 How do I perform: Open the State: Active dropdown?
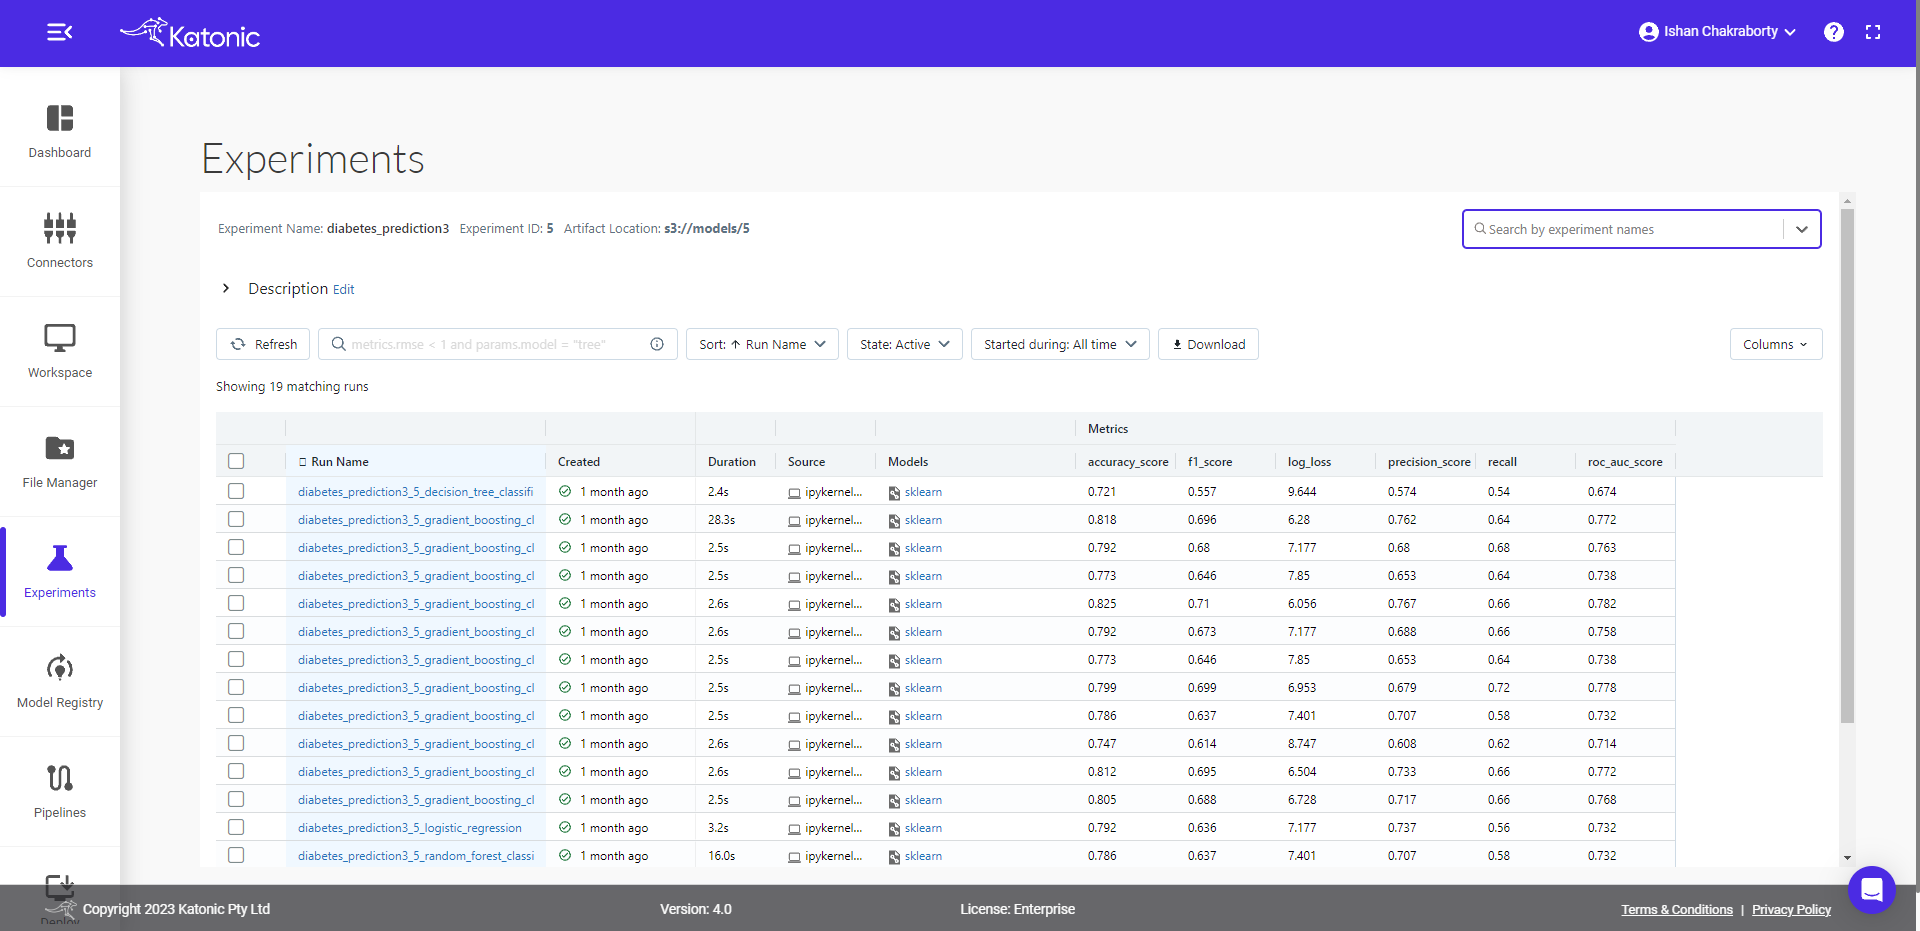(x=905, y=344)
